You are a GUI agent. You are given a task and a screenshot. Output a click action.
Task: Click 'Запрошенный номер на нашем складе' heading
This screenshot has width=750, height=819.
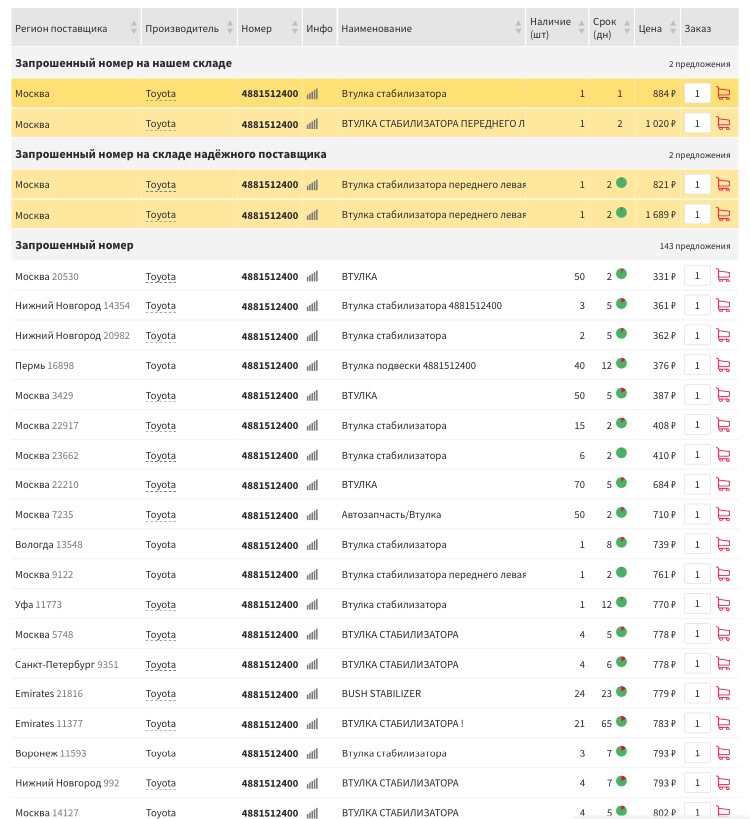pos(123,63)
